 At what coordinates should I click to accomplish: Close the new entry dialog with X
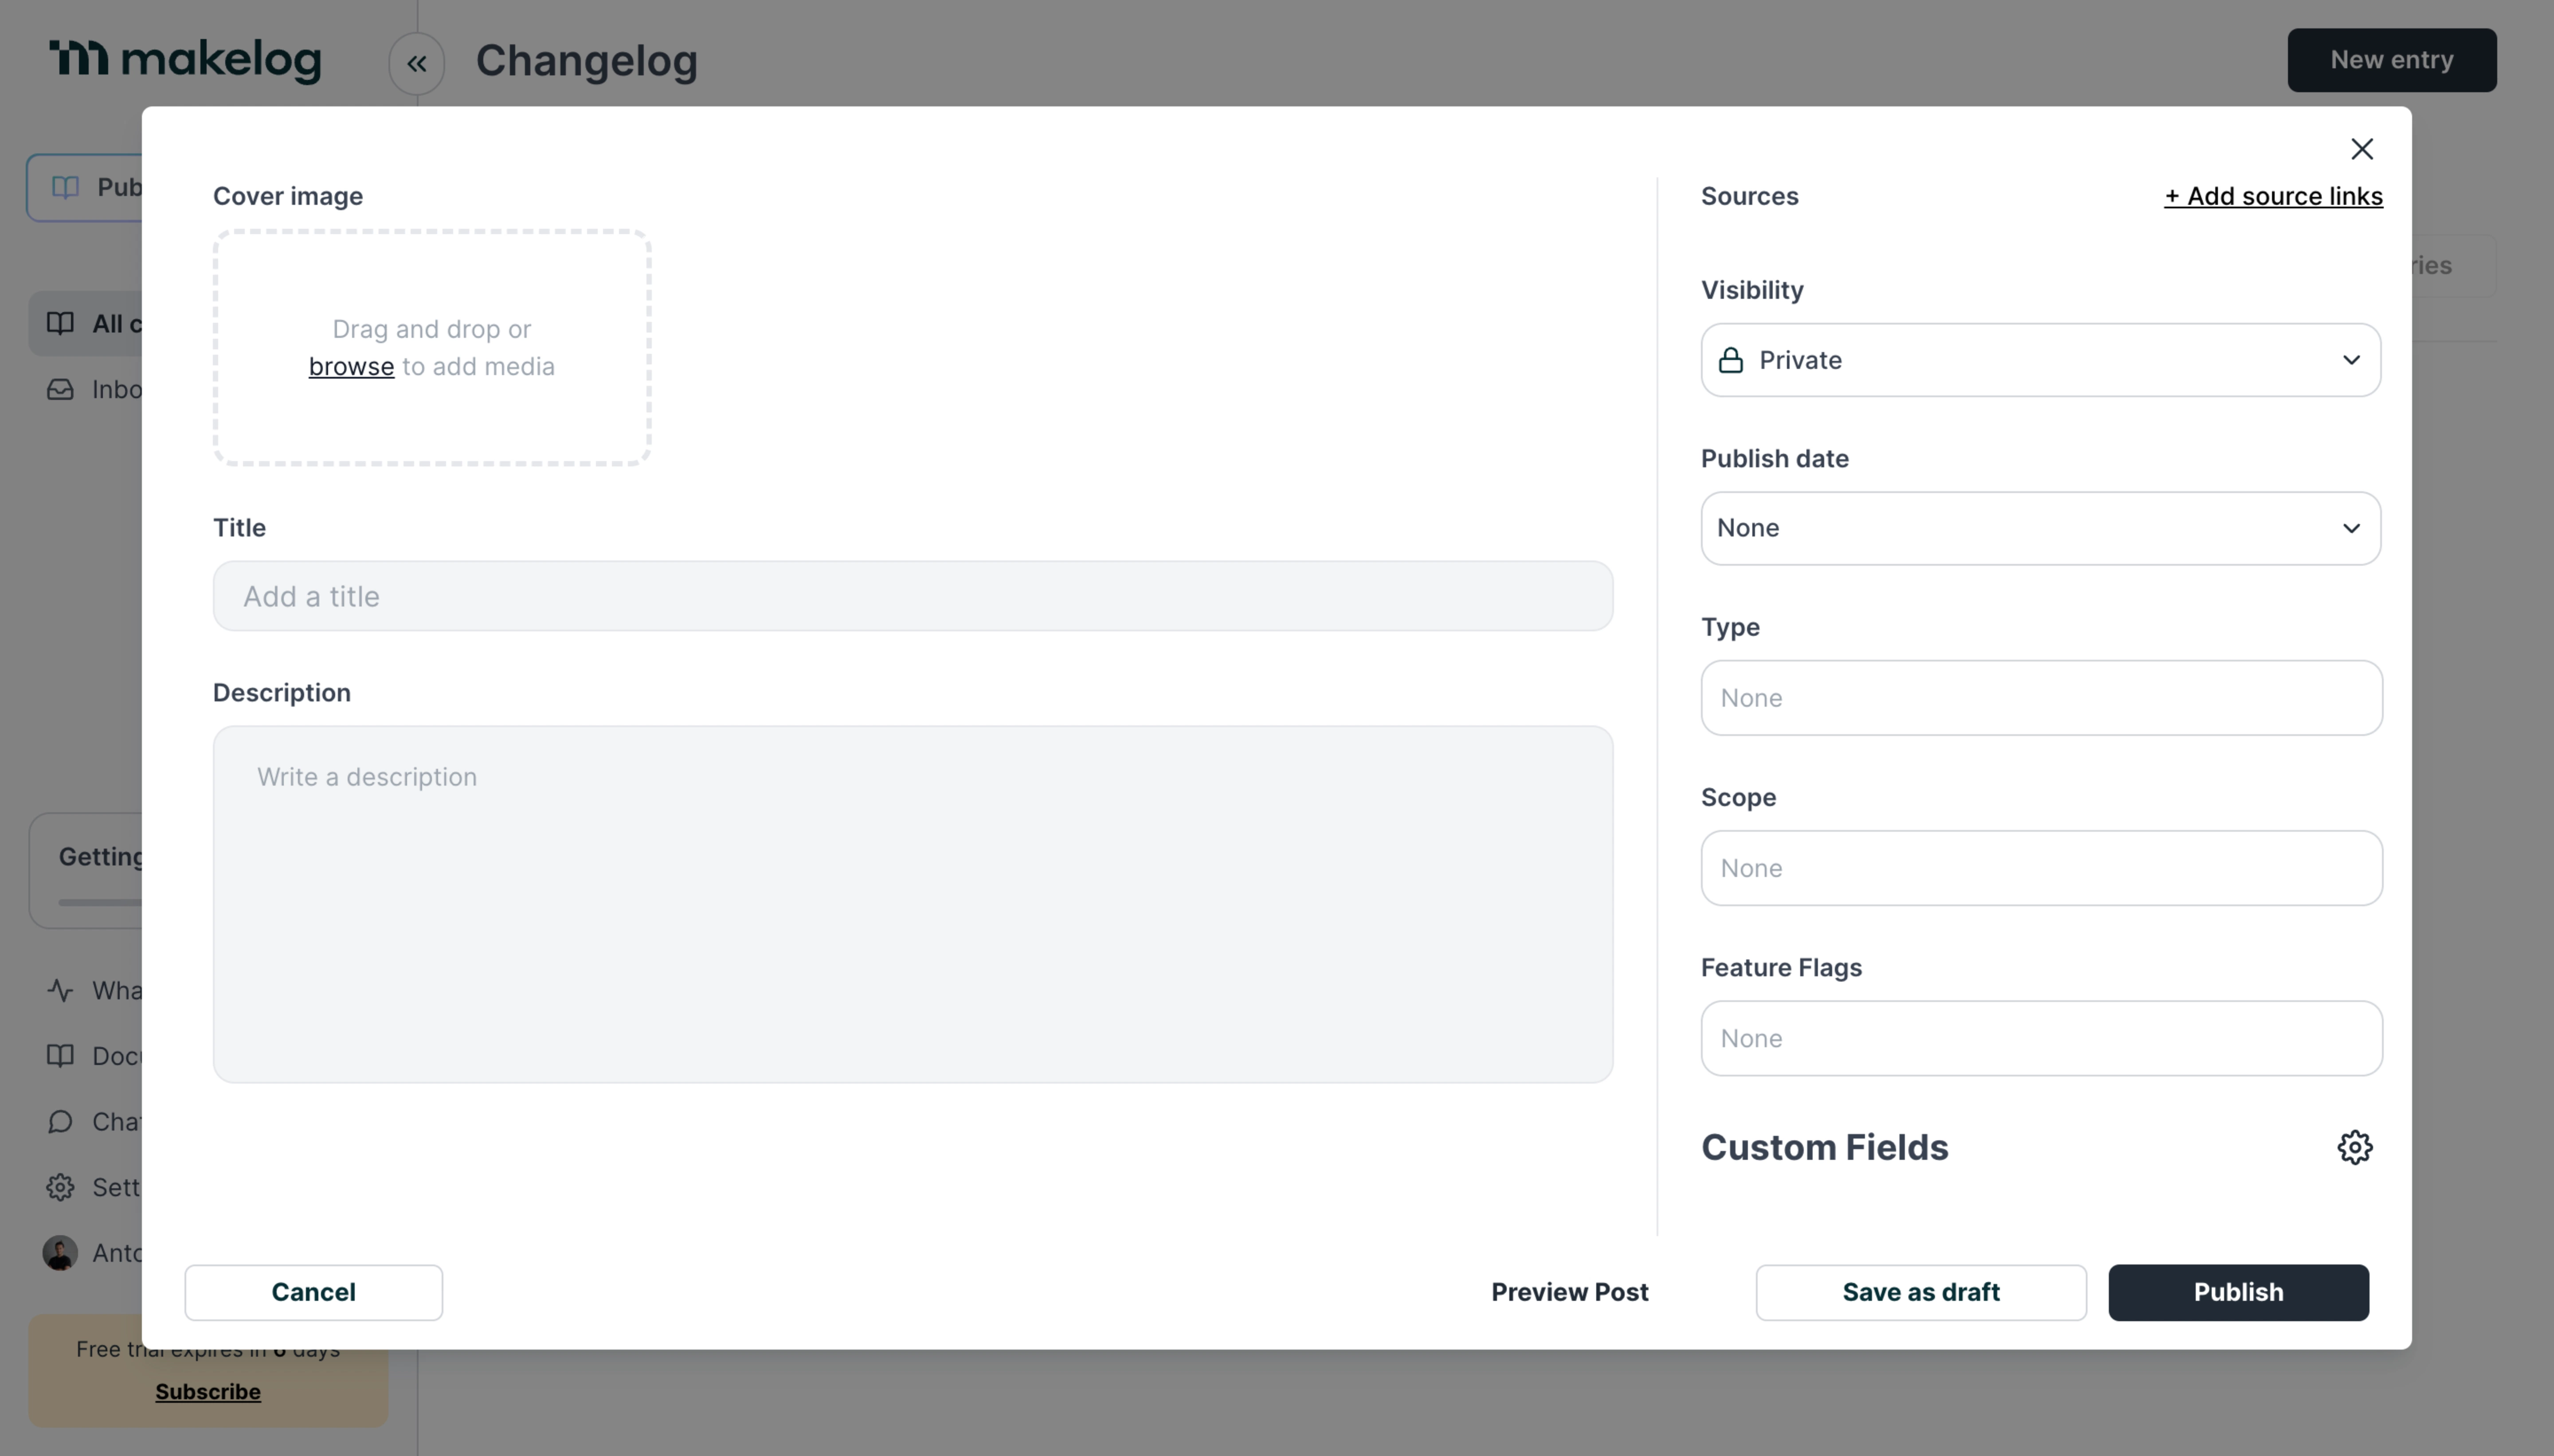[x=2361, y=149]
